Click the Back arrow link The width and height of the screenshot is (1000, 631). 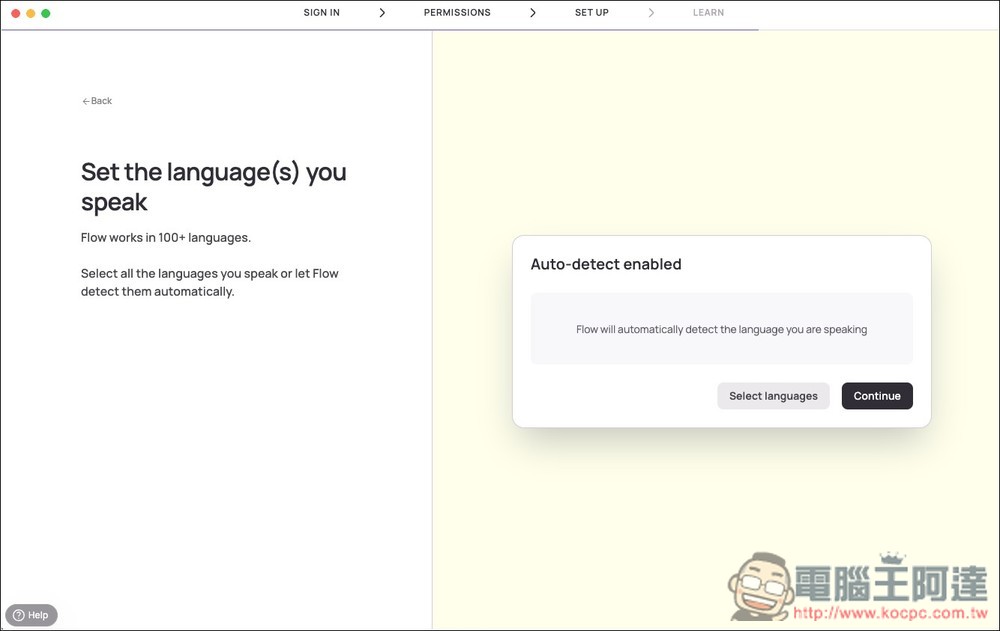point(97,101)
